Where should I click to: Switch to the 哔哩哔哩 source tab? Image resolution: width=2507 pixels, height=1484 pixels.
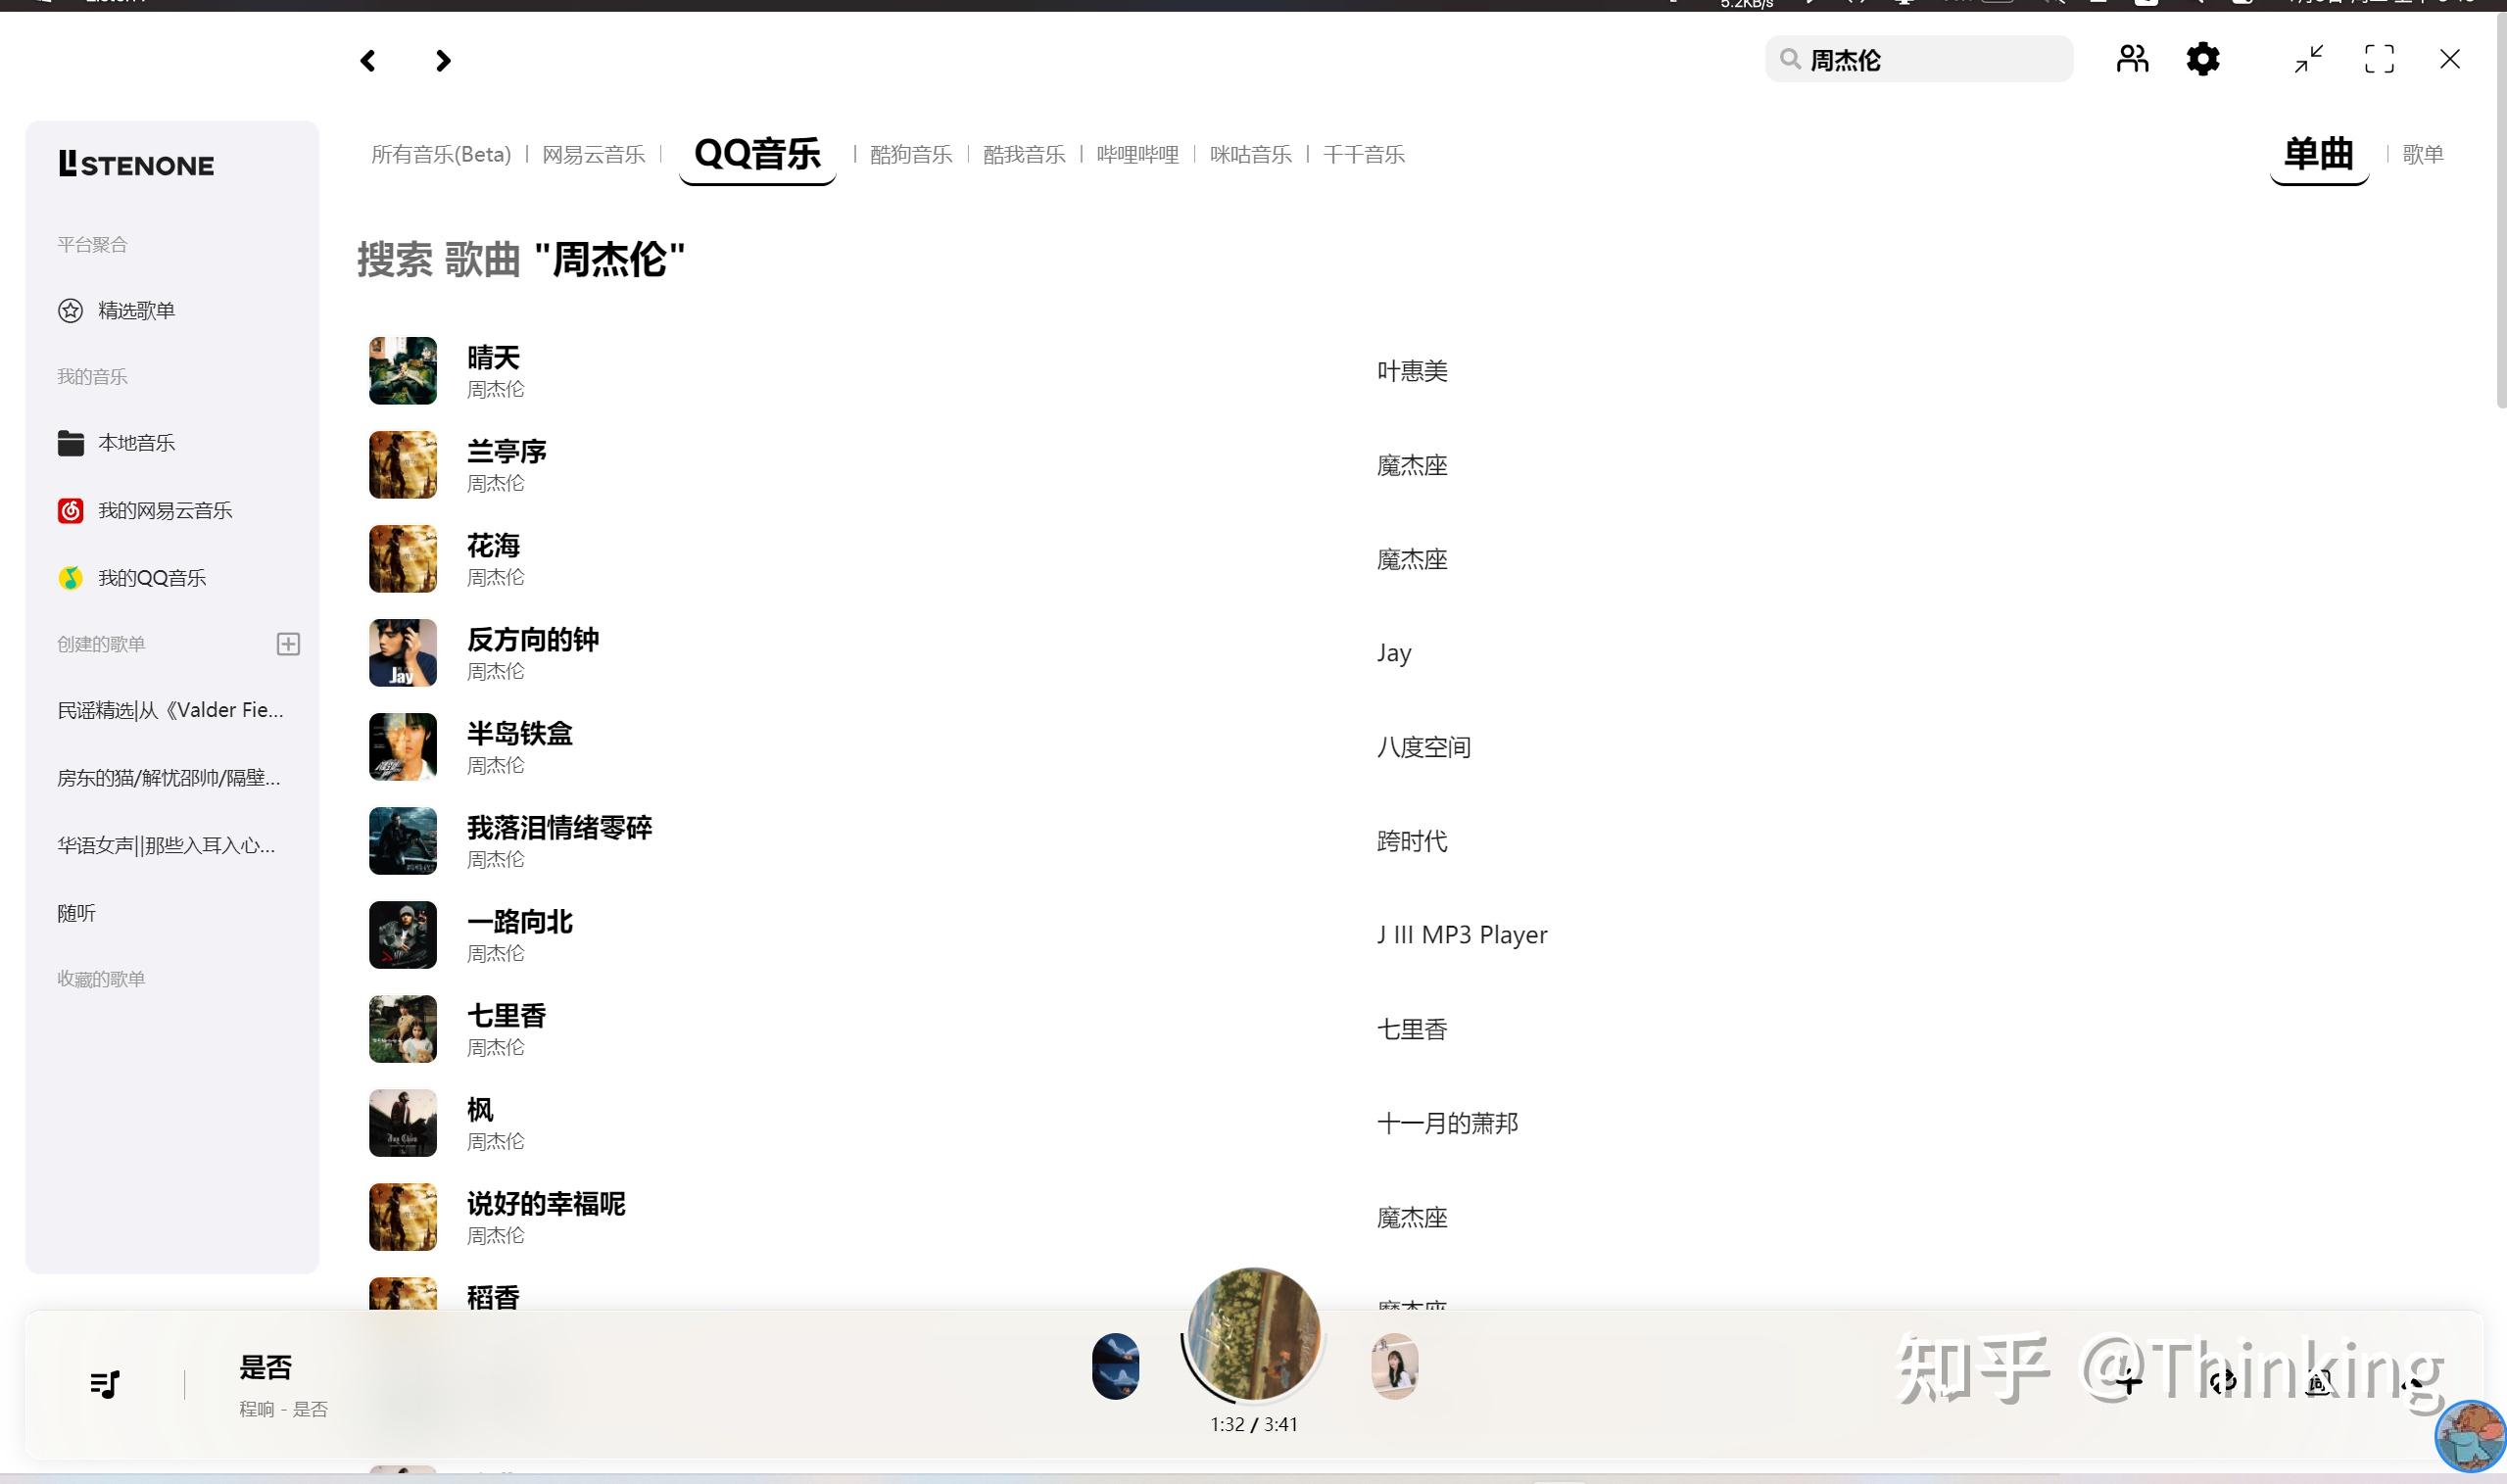coord(1137,154)
